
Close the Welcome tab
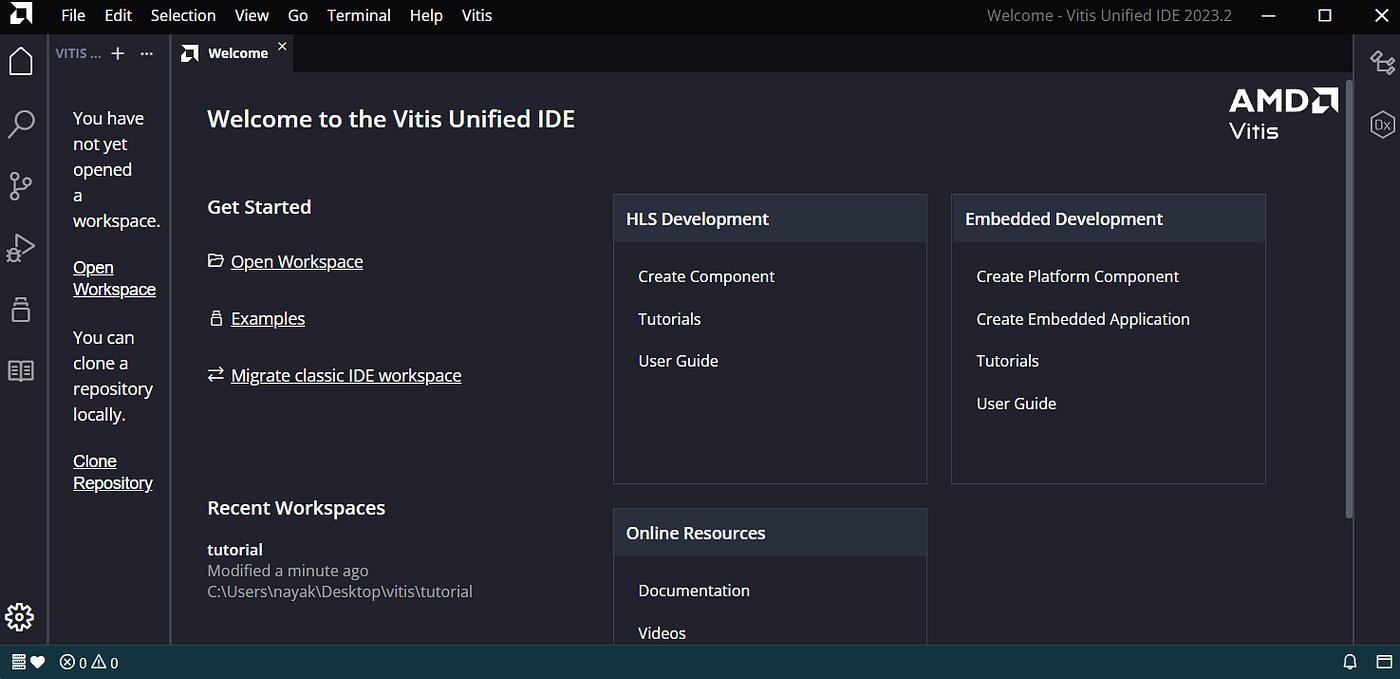(282, 47)
